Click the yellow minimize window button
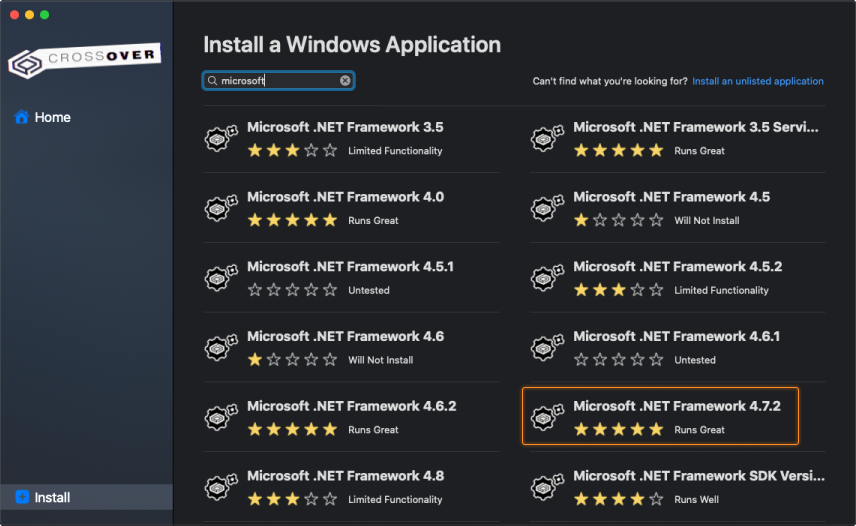856x526 pixels. tap(29, 15)
